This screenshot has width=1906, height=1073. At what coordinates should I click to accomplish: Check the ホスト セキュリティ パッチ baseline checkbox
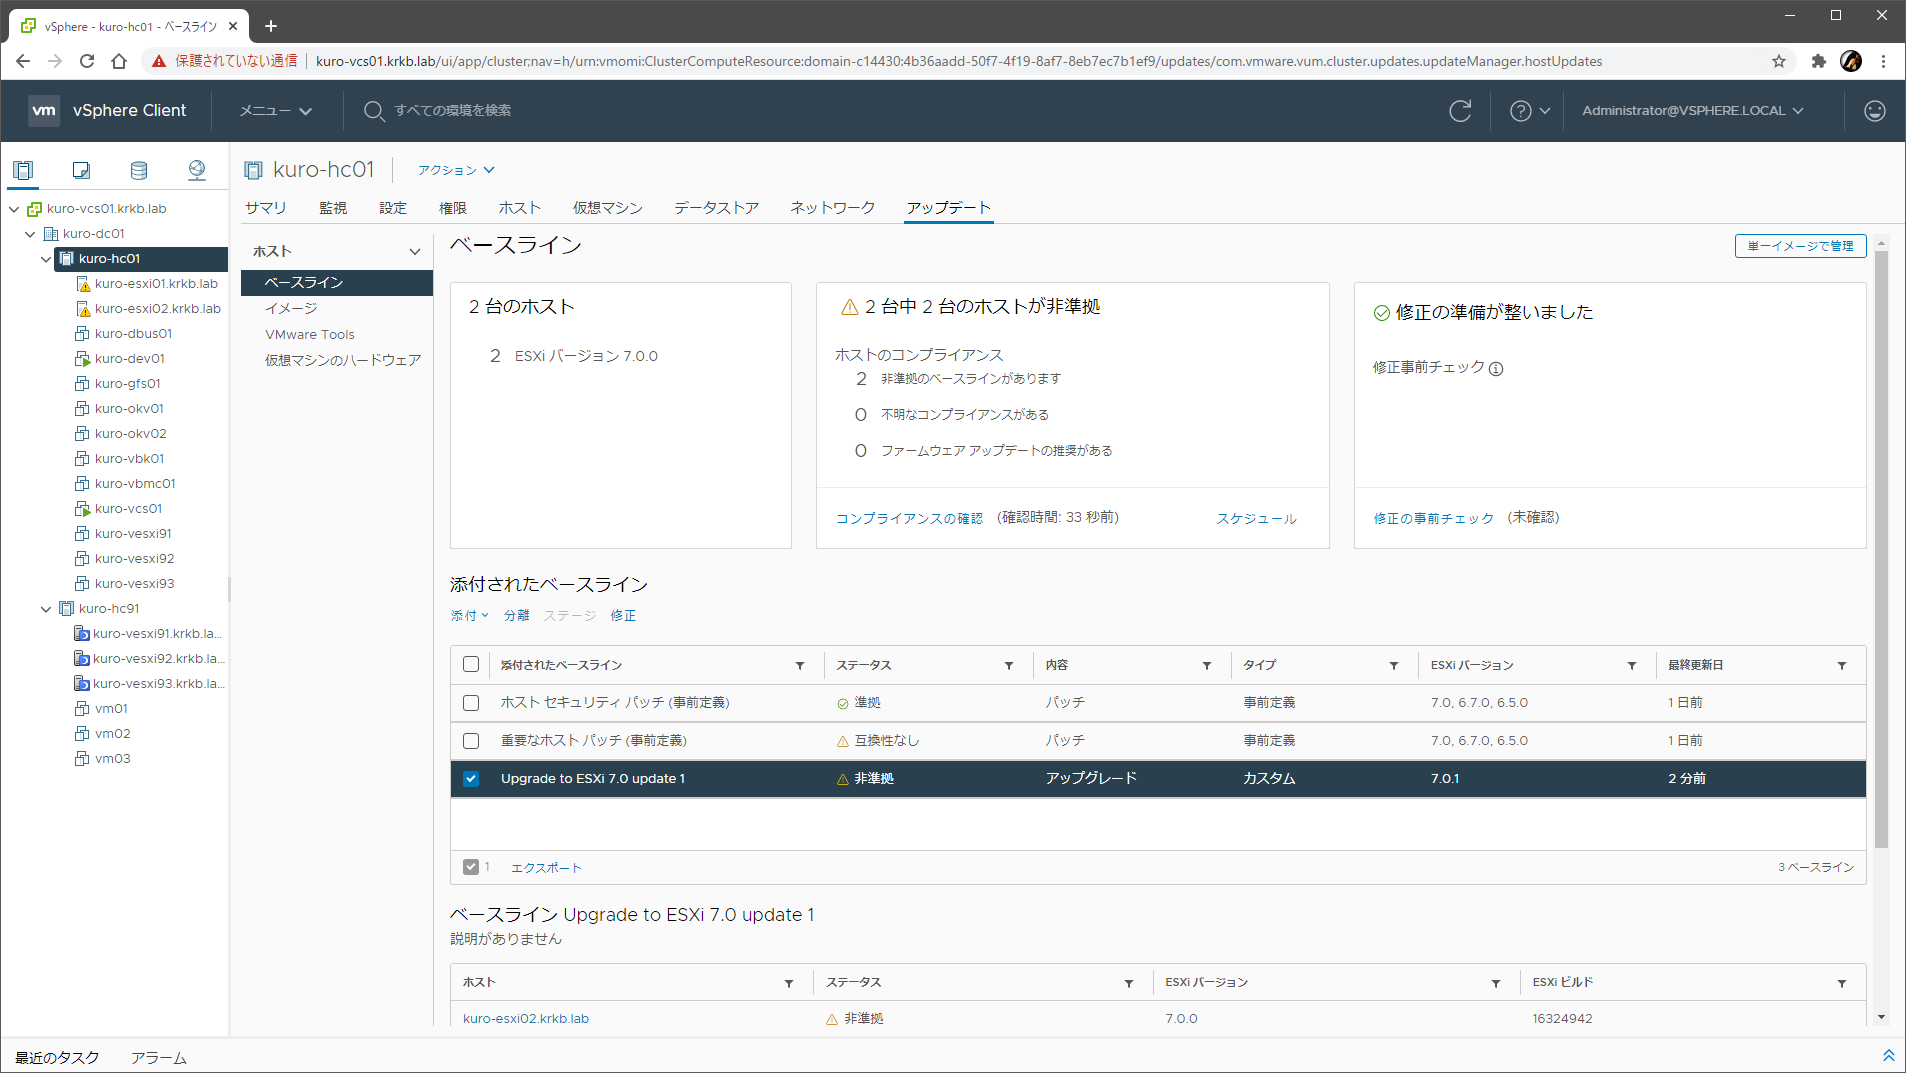click(471, 703)
